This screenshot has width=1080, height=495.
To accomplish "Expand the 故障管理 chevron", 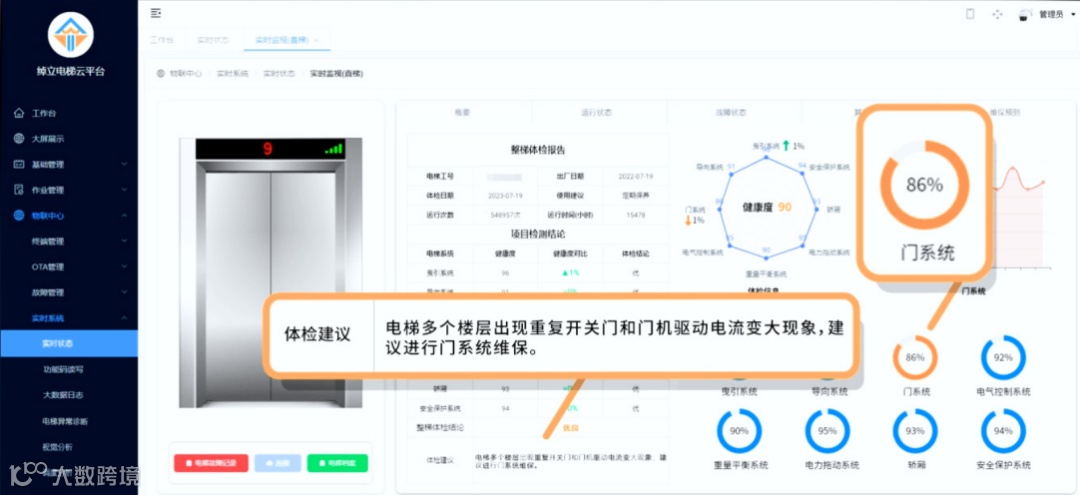I will 124,293.
